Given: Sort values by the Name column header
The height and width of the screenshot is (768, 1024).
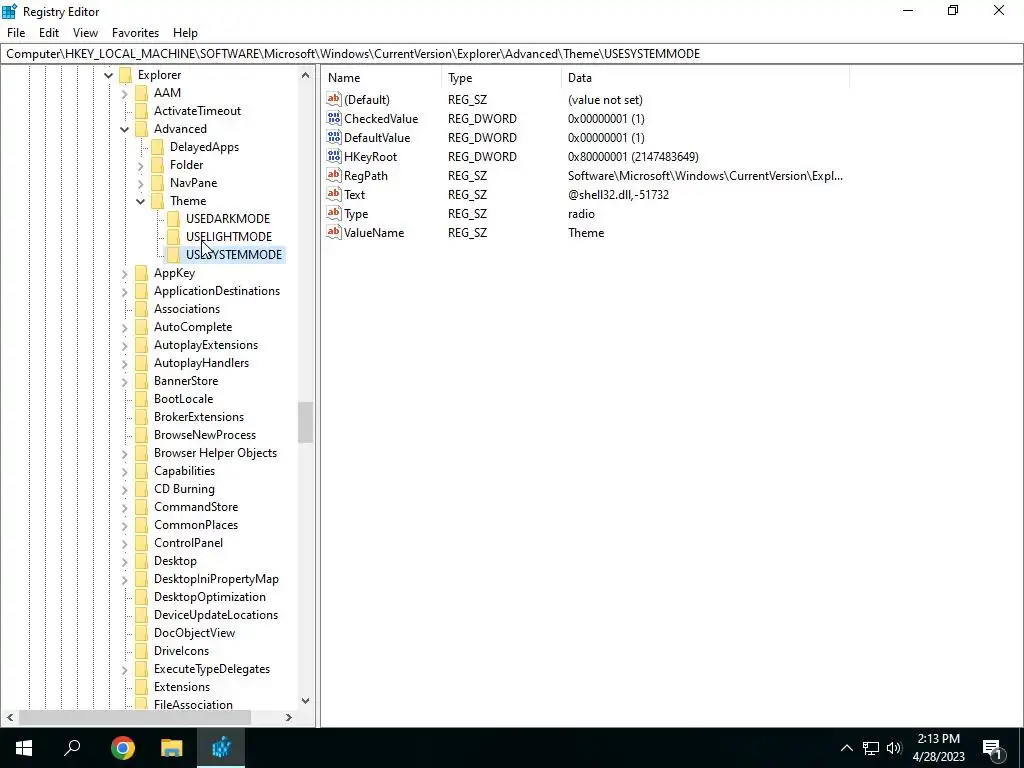Looking at the screenshot, I should pos(381,78).
